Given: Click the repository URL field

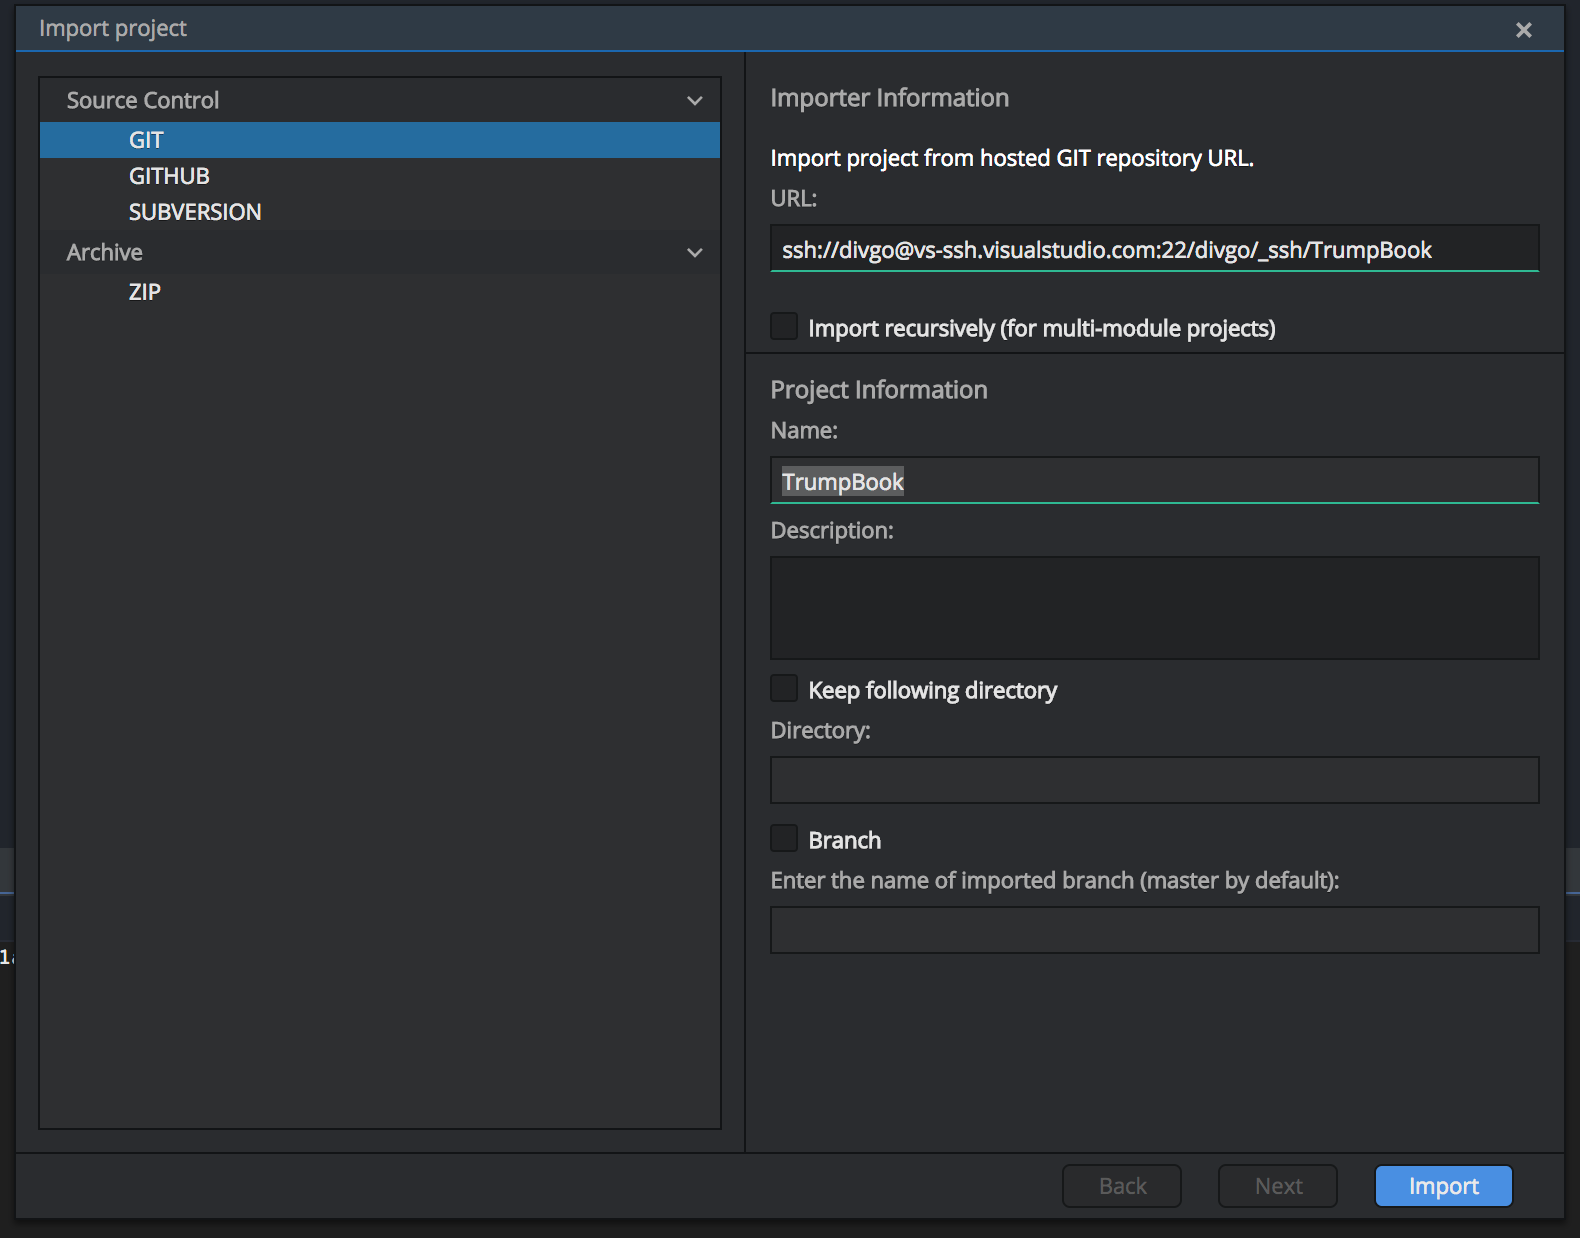Looking at the screenshot, I should [1153, 249].
